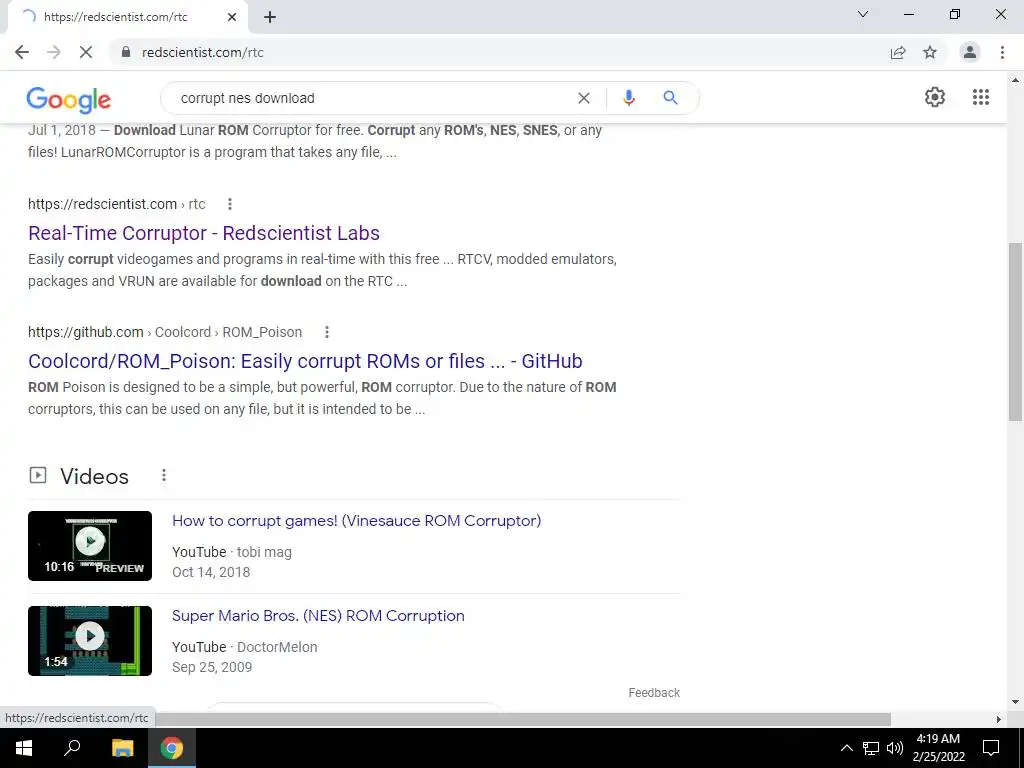Click the Feedback link
1024x768 pixels.
tap(654, 693)
